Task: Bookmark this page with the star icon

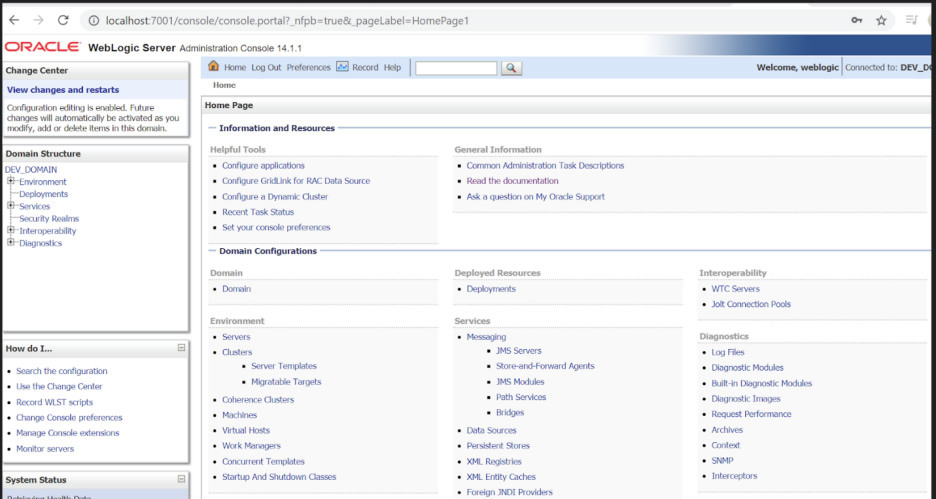Action: 881,20
